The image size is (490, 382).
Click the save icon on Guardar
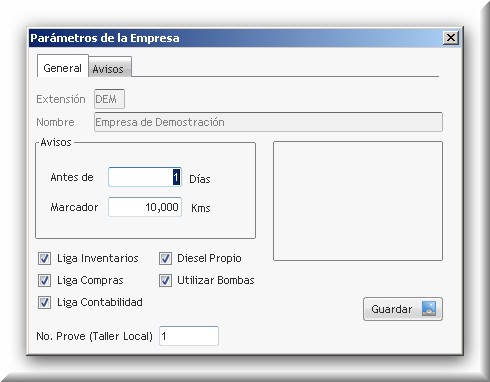429,309
